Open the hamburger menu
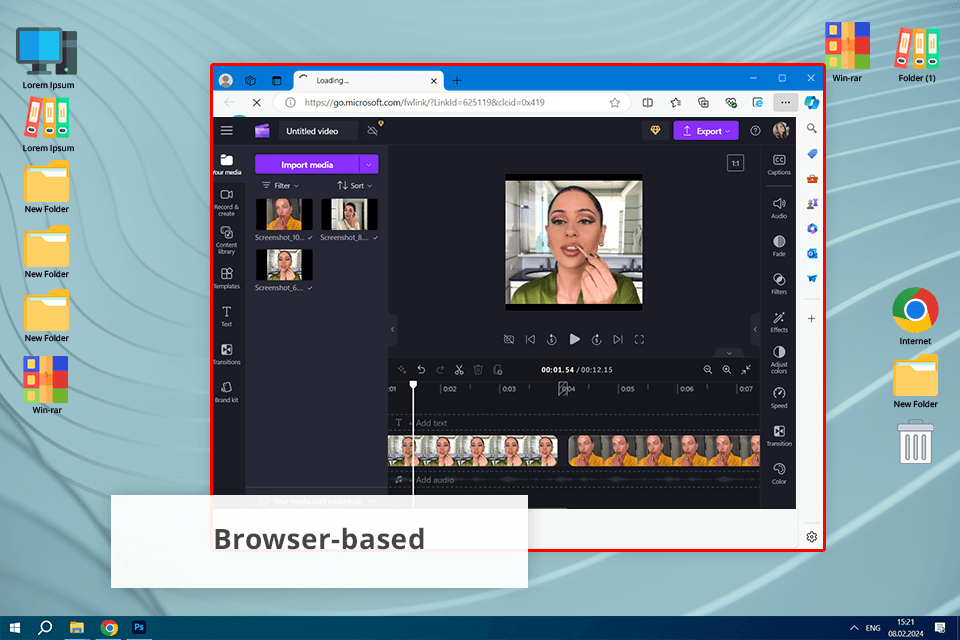 tap(227, 130)
